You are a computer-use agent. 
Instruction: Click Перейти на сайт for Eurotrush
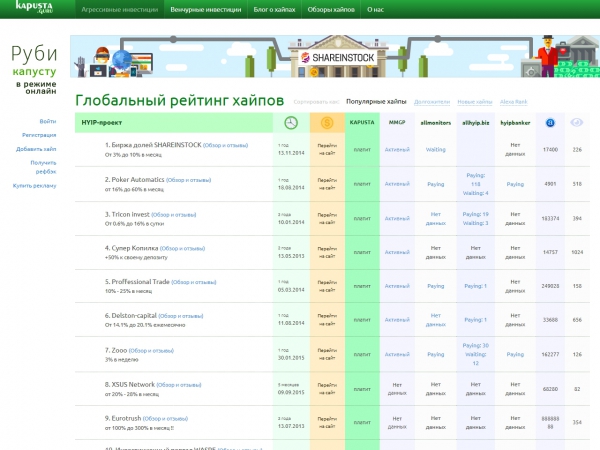327,422
